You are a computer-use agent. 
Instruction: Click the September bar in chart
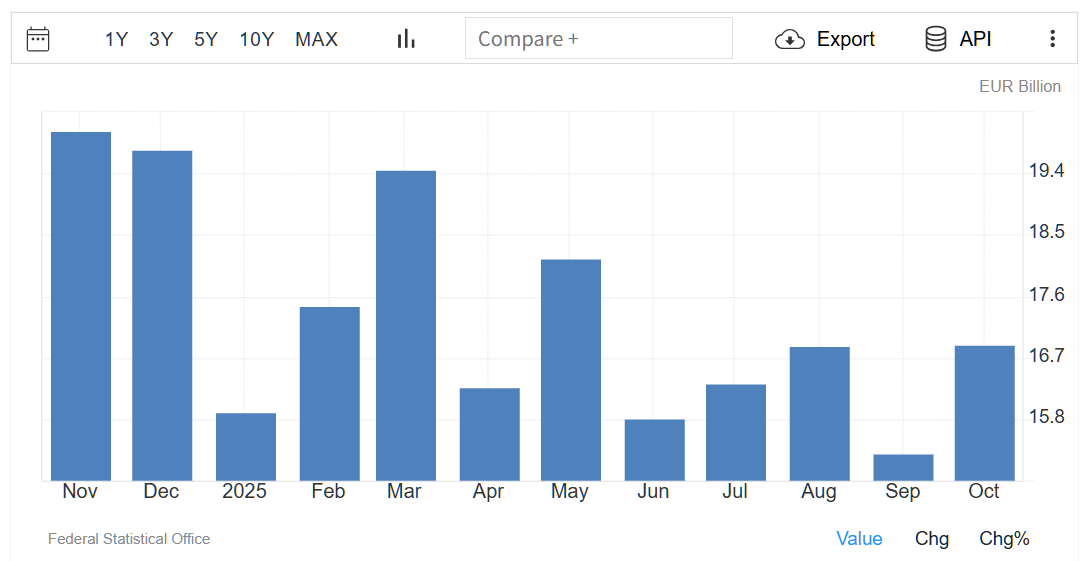[x=903, y=467]
